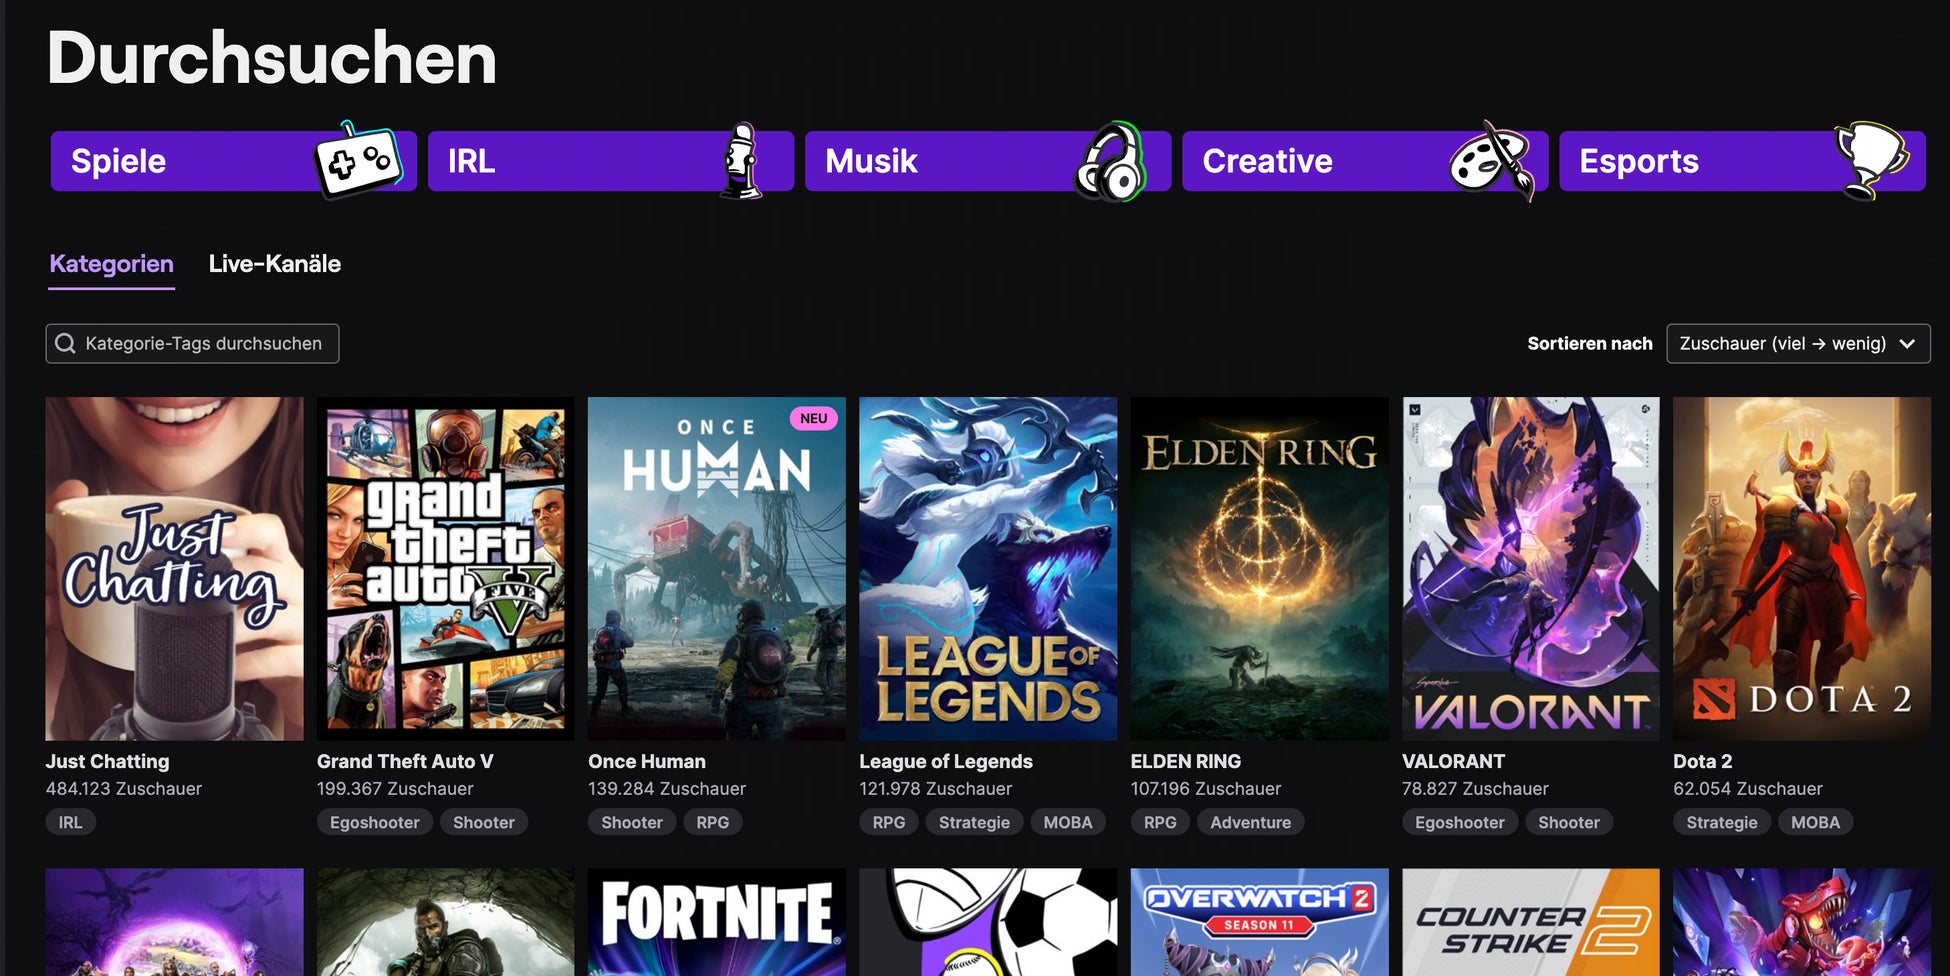The image size is (1950, 976).
Task: Click the headphones icon on Musik
Action: coord(1109,161)
